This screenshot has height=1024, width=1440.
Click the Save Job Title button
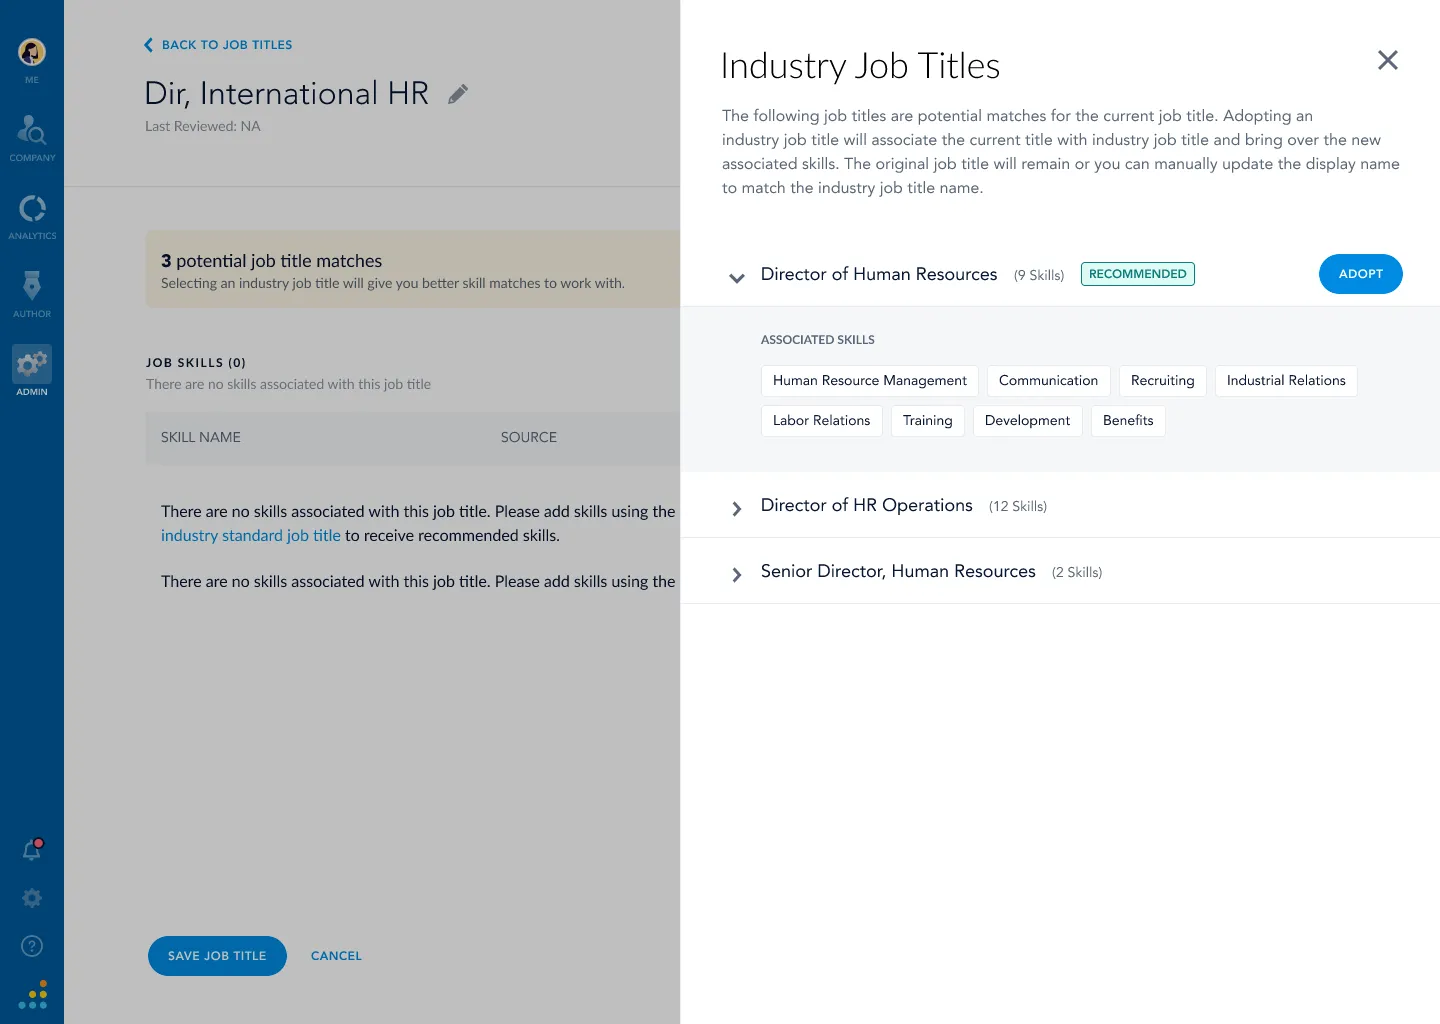tap(217, 956)
